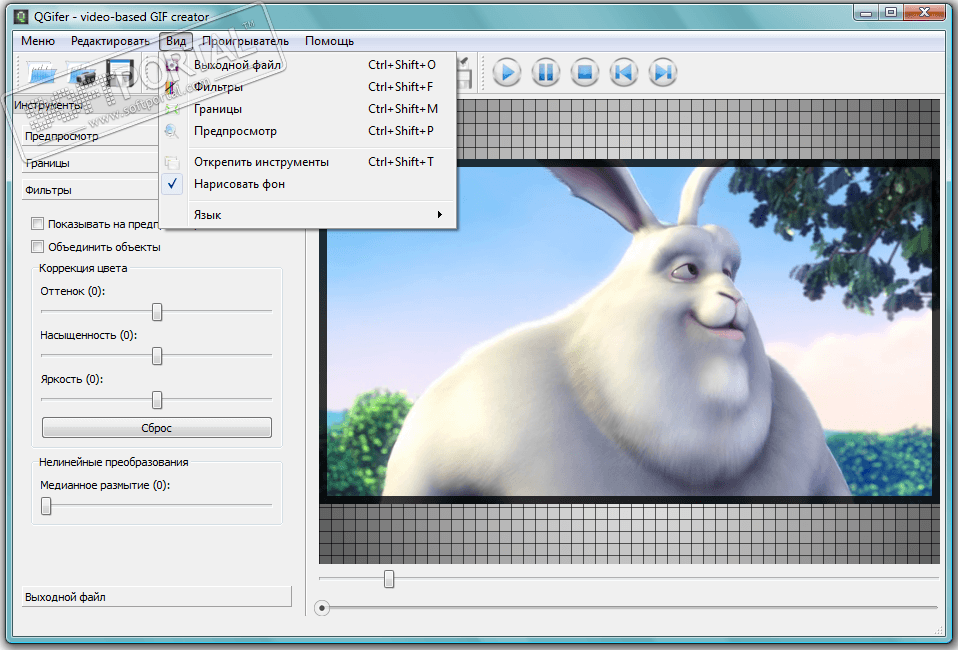
Task: Open the Помощь menu
Action: click(329, 41)
